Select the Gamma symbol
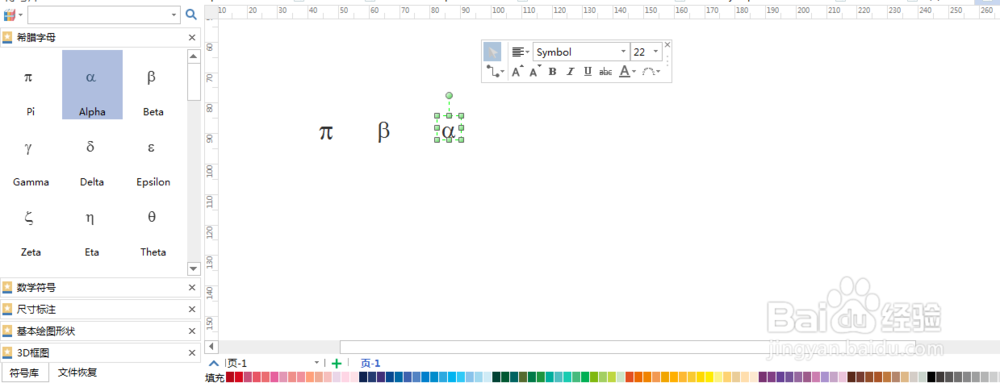This screenshot has height=383, width=1000. (x=30, y=155)
